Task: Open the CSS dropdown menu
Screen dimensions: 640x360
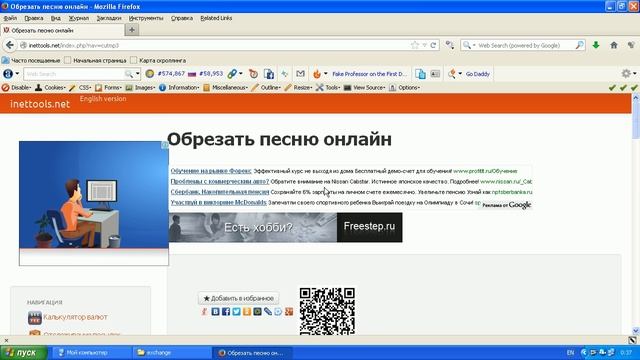Action: tap(80, 87)
